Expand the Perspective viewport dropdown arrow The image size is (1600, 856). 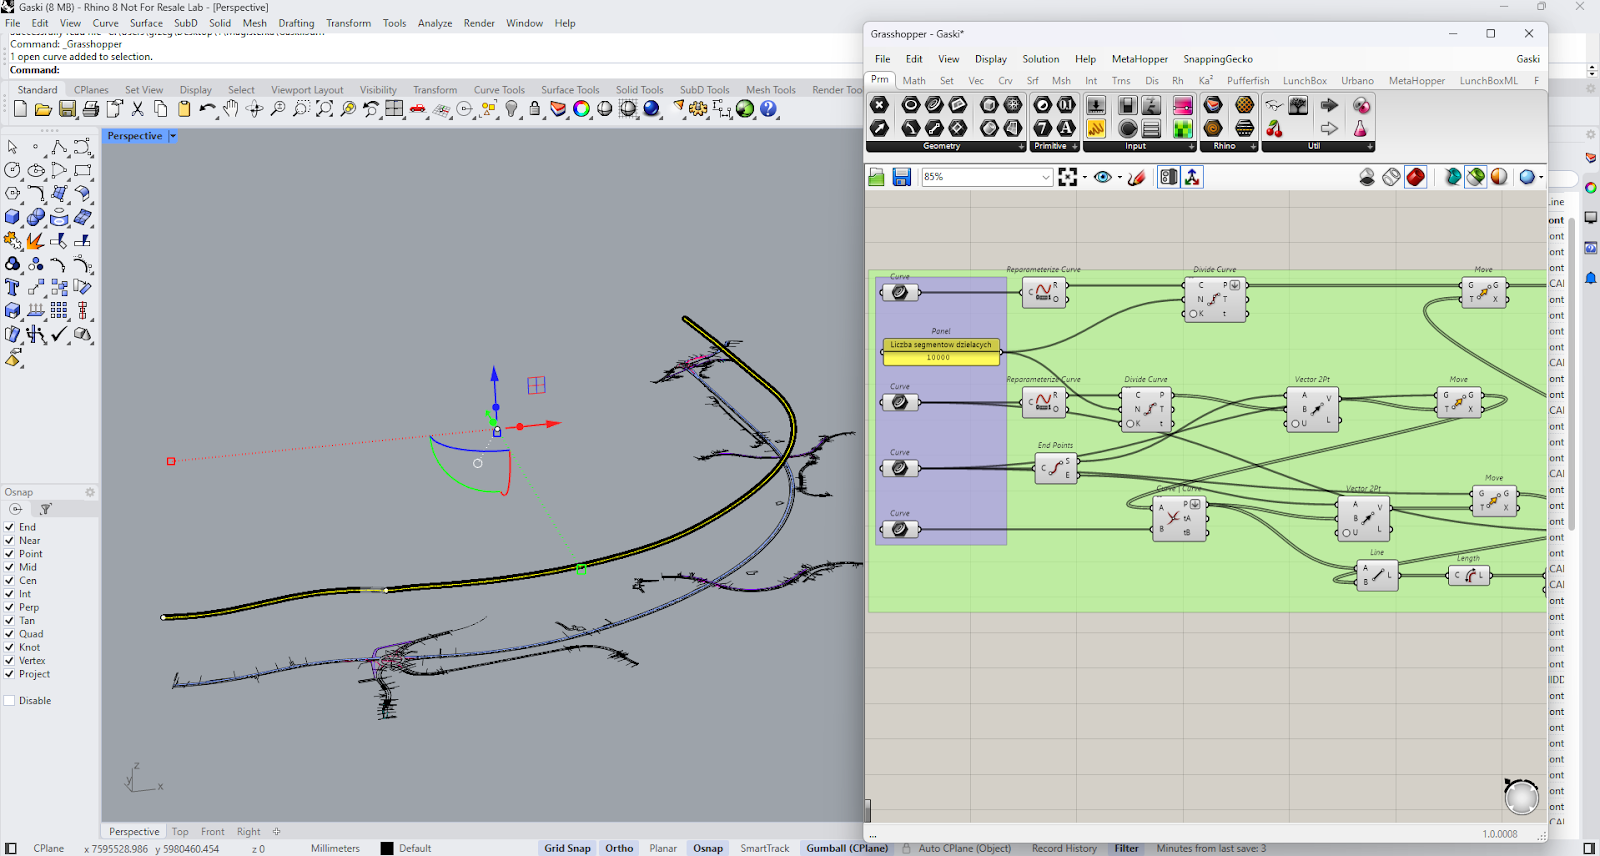click(172, 136)
